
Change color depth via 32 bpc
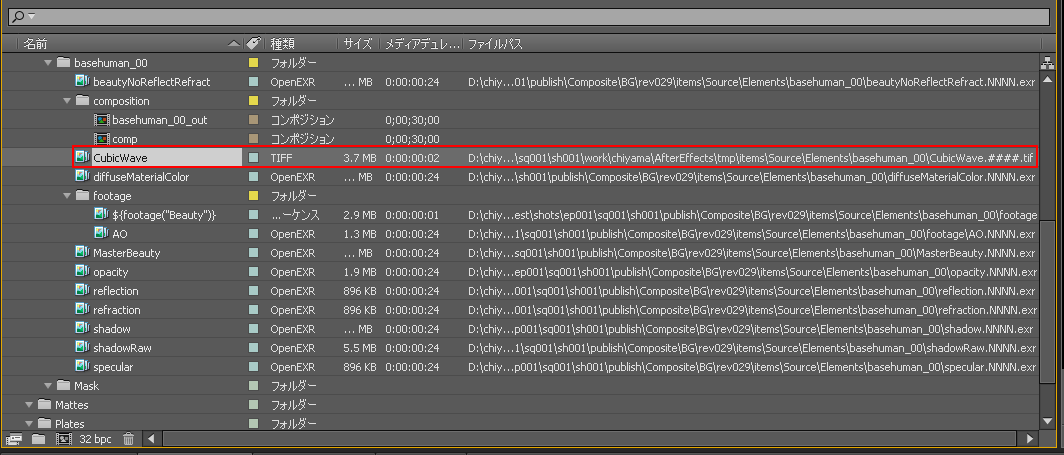[95, 439]
